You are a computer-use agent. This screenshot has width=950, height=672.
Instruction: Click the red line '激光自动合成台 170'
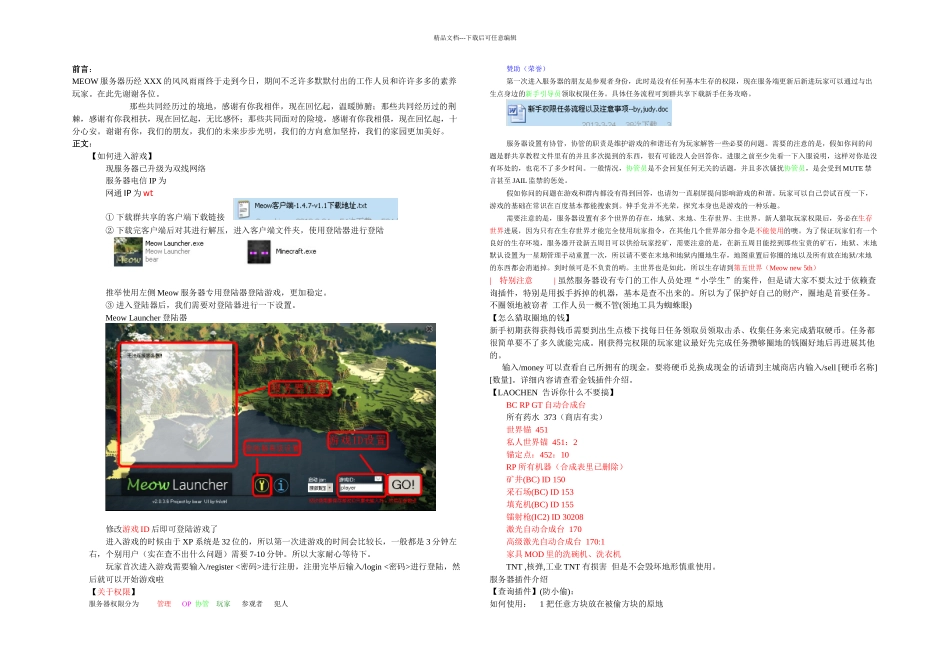[x=544, y=529]
